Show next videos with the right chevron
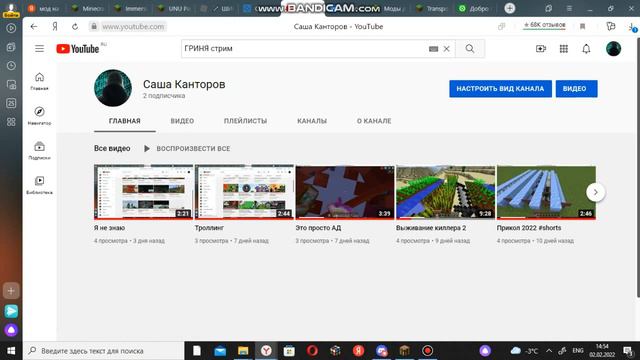The width and height of the screenshot is (640, 360). pos(596,192)
